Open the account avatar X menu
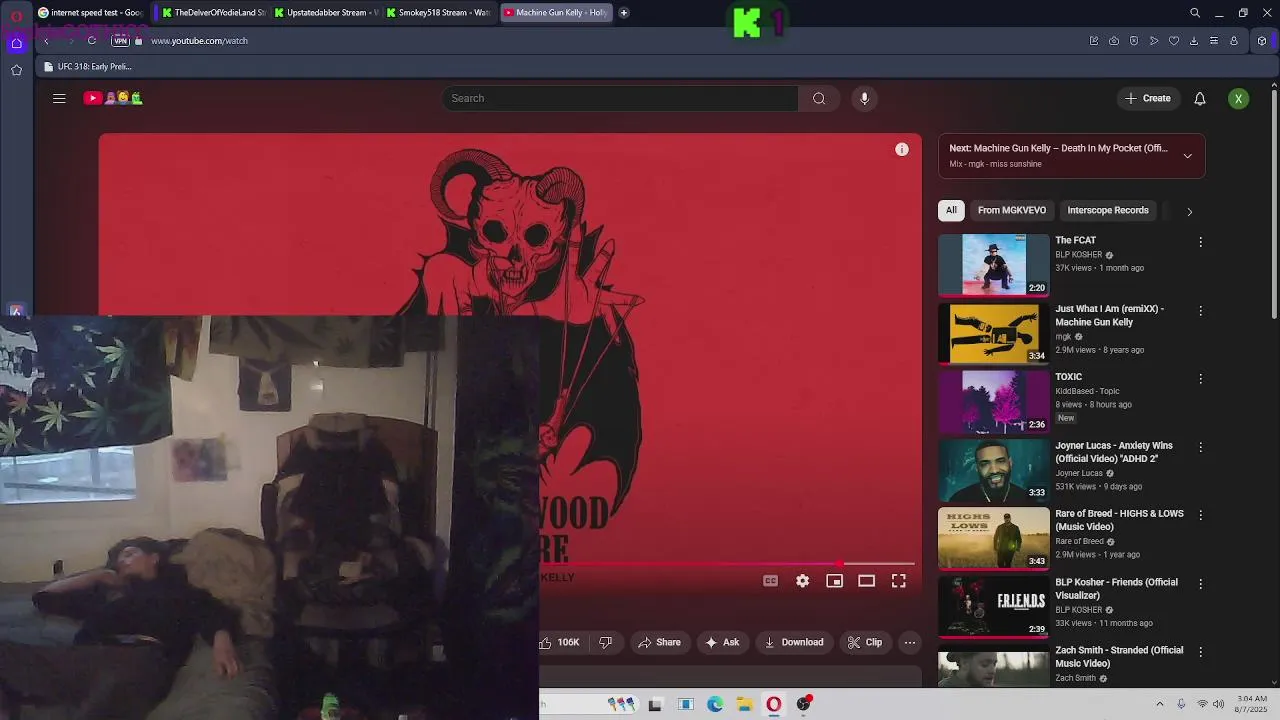Image resolution: width=1280 pixels, height=720 pixels. pos(1238,98)
